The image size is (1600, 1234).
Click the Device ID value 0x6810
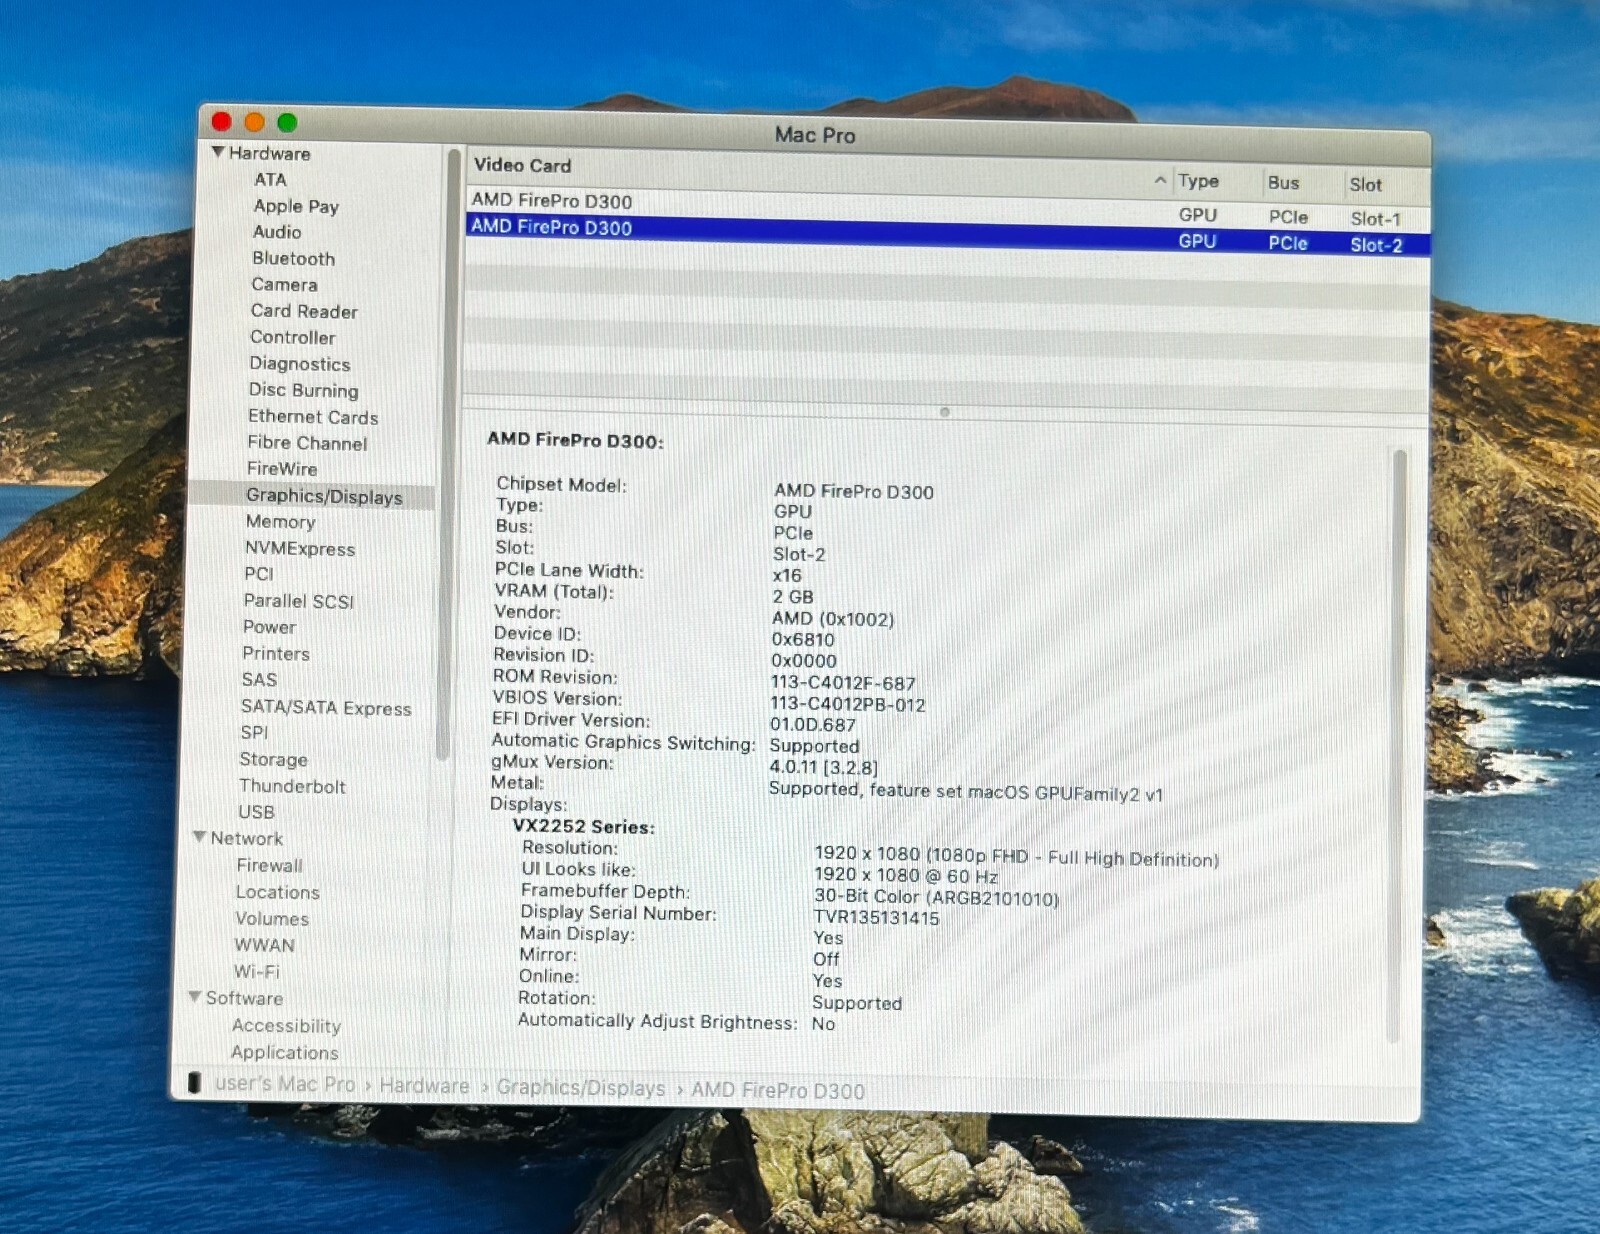pos(802,640)
